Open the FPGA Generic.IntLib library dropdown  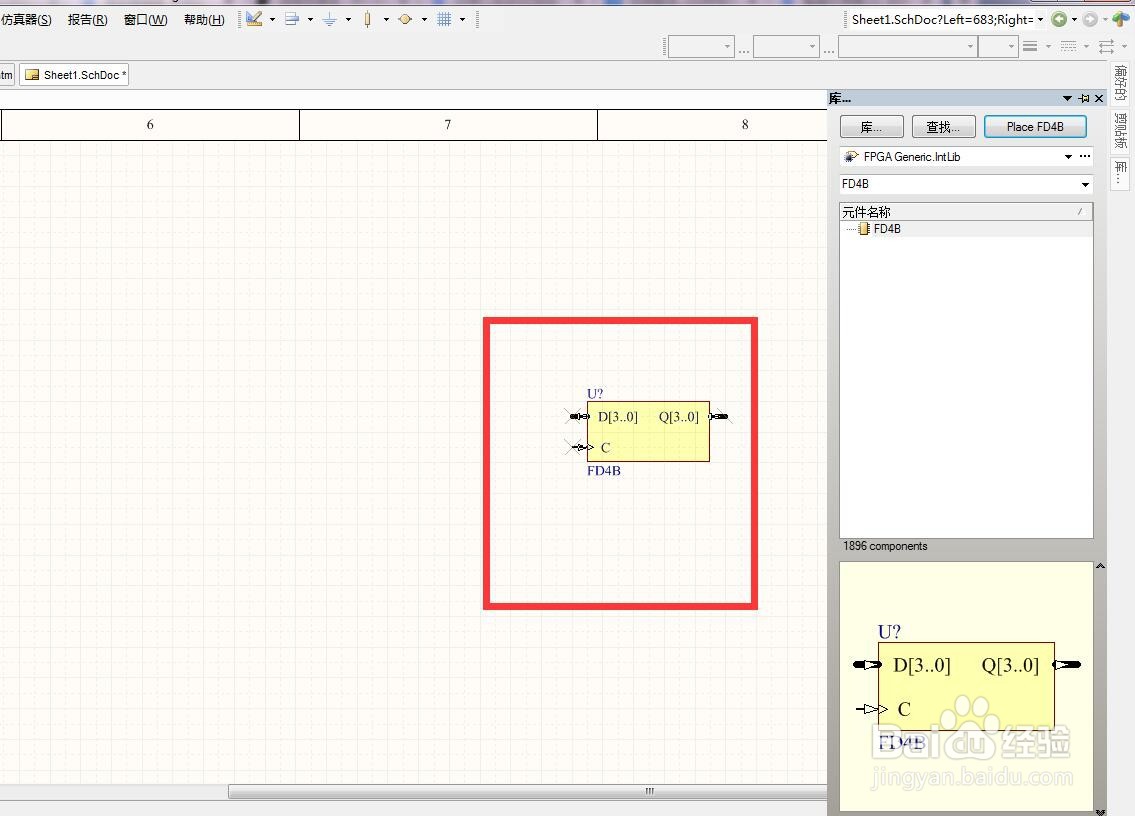tap(1068, 156)
